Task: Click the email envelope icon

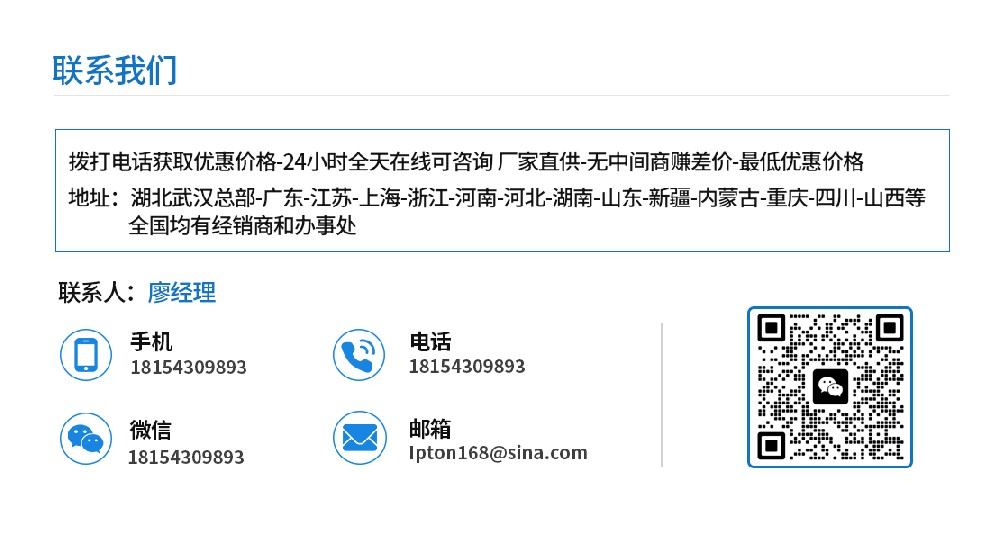Action: point(360,438)
